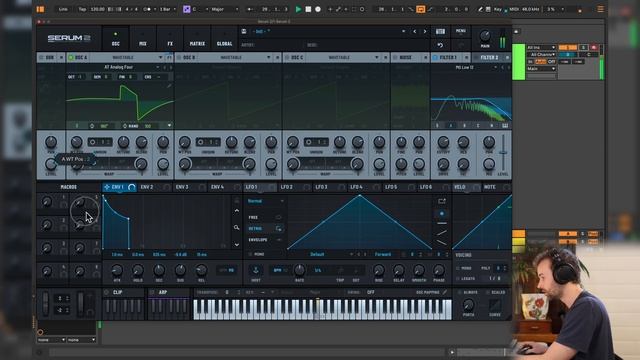Go to the previous preset arrow
Image resolution: width=640 pixels, height=360 pixels.
(415, 31)
